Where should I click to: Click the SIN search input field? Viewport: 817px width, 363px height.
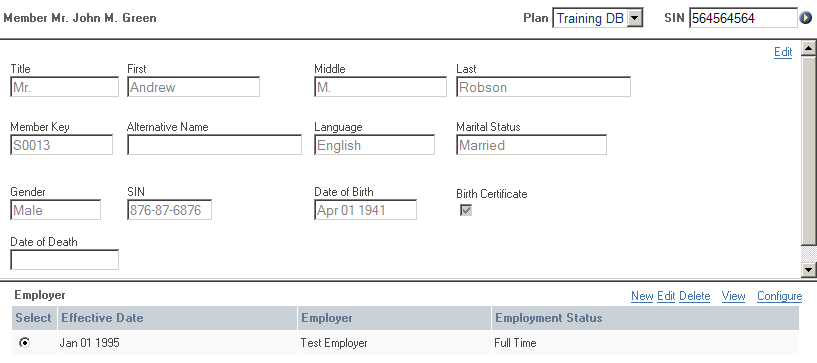743,18
